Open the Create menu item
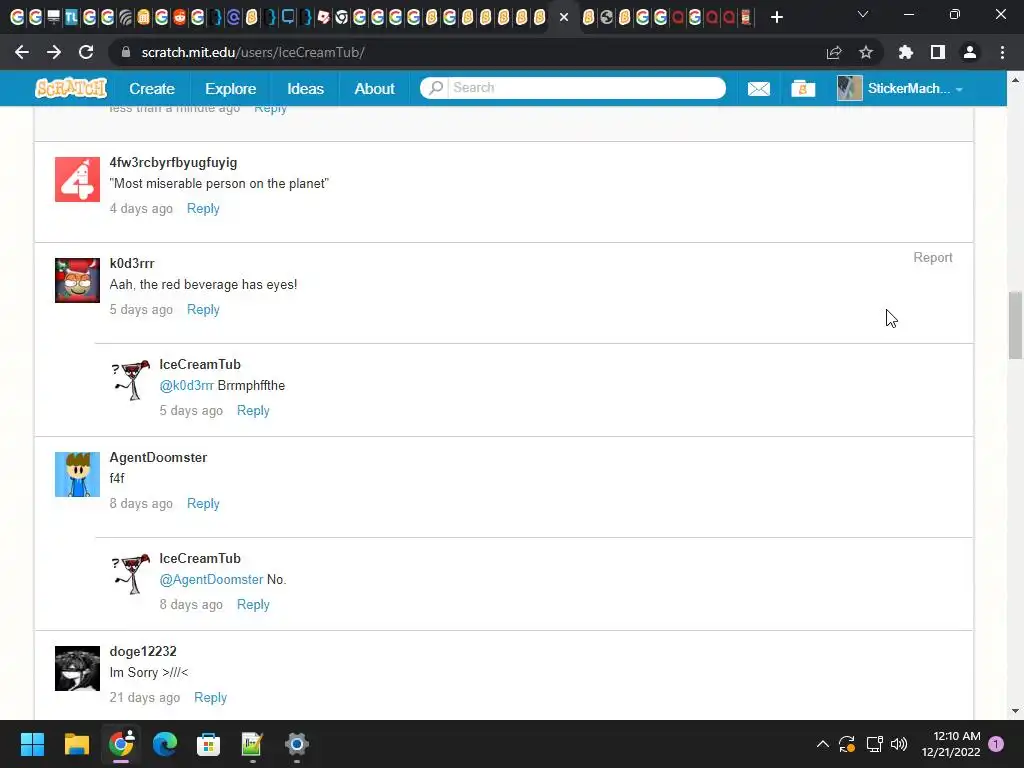The image size is (1024, 768). click(x=152, y=88)
